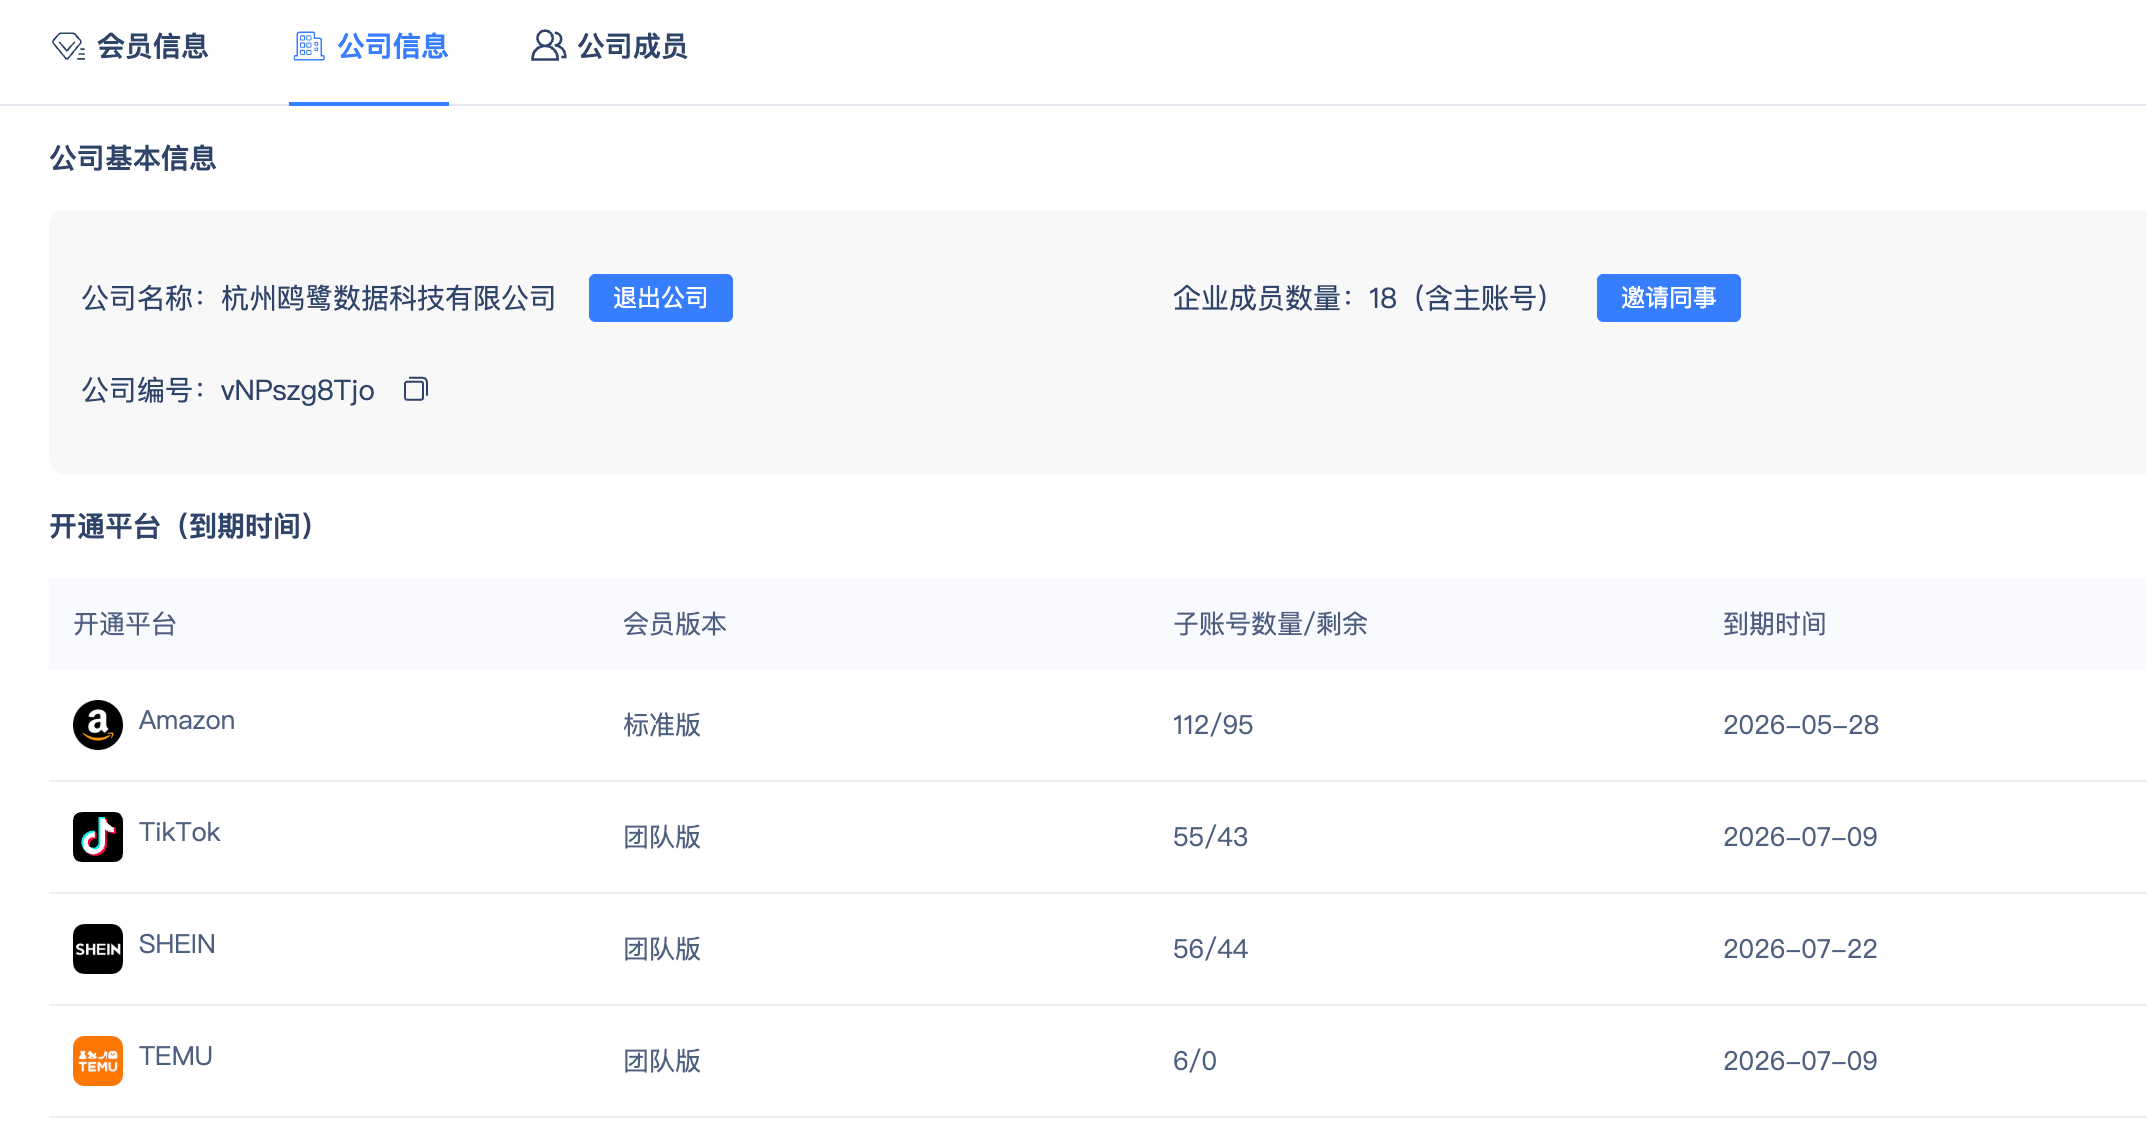Click the SHEIN platform logo
Viewport: 2146px width, 1130px height.
point(98,949)
